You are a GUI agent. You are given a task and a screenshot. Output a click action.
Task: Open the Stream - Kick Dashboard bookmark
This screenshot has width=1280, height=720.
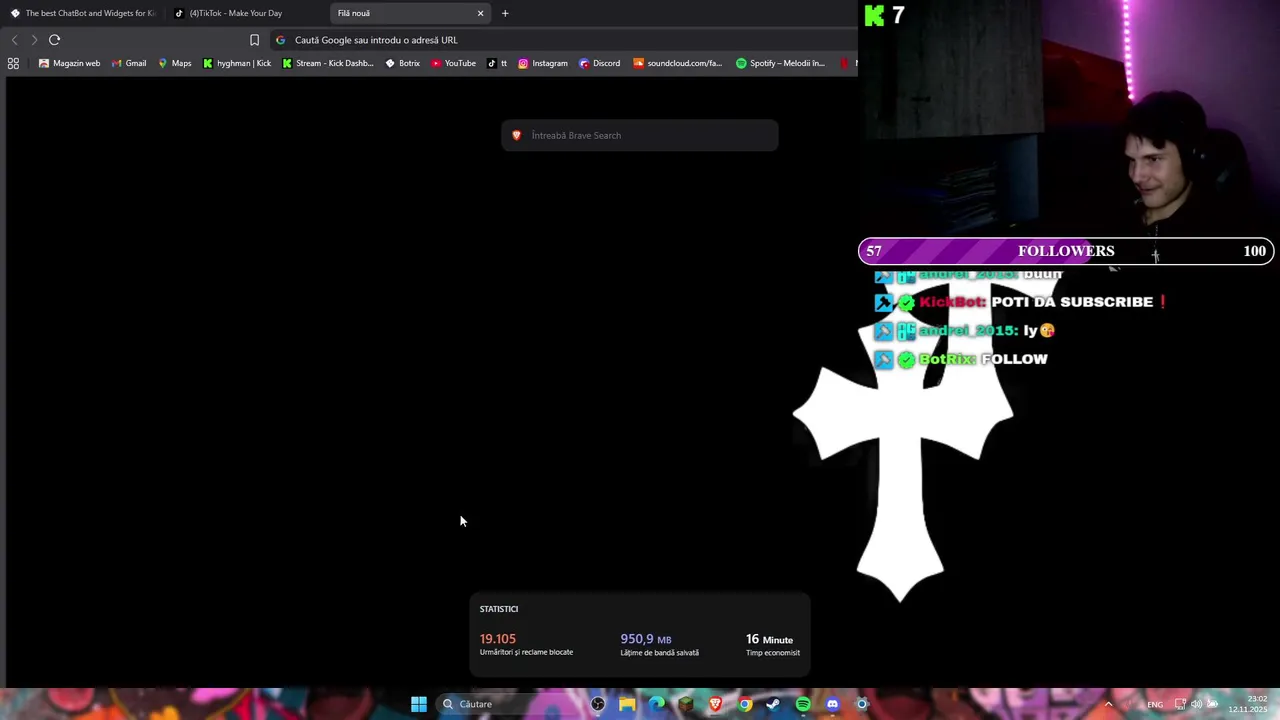pyautogui.click(x=328, y=63)
